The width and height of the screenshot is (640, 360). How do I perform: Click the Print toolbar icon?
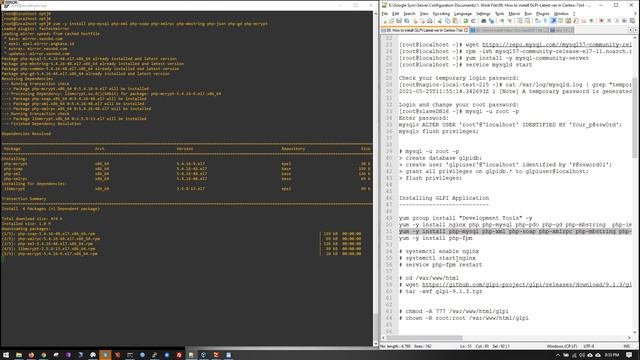[x=429, y=21]
